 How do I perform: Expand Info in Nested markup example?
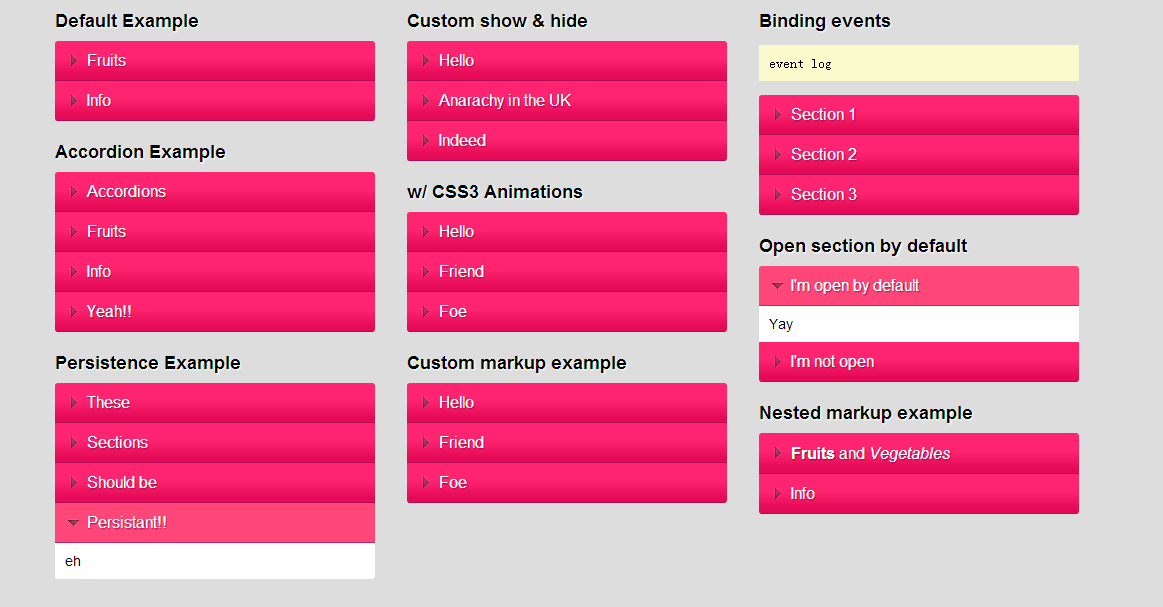[919, 494]
